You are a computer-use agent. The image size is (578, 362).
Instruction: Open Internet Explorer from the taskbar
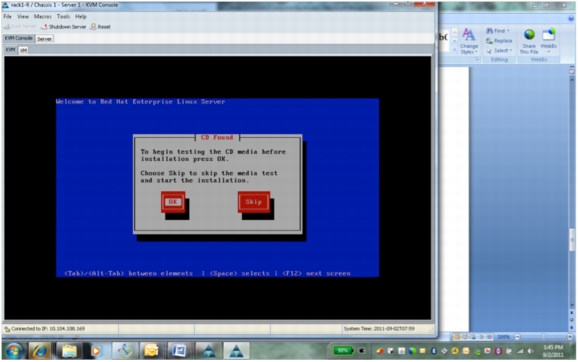39,351
